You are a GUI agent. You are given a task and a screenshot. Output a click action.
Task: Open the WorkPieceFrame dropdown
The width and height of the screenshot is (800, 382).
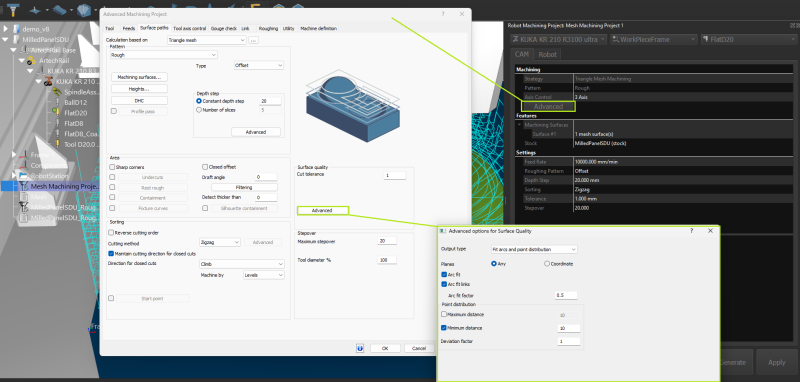tap(654, 39)
